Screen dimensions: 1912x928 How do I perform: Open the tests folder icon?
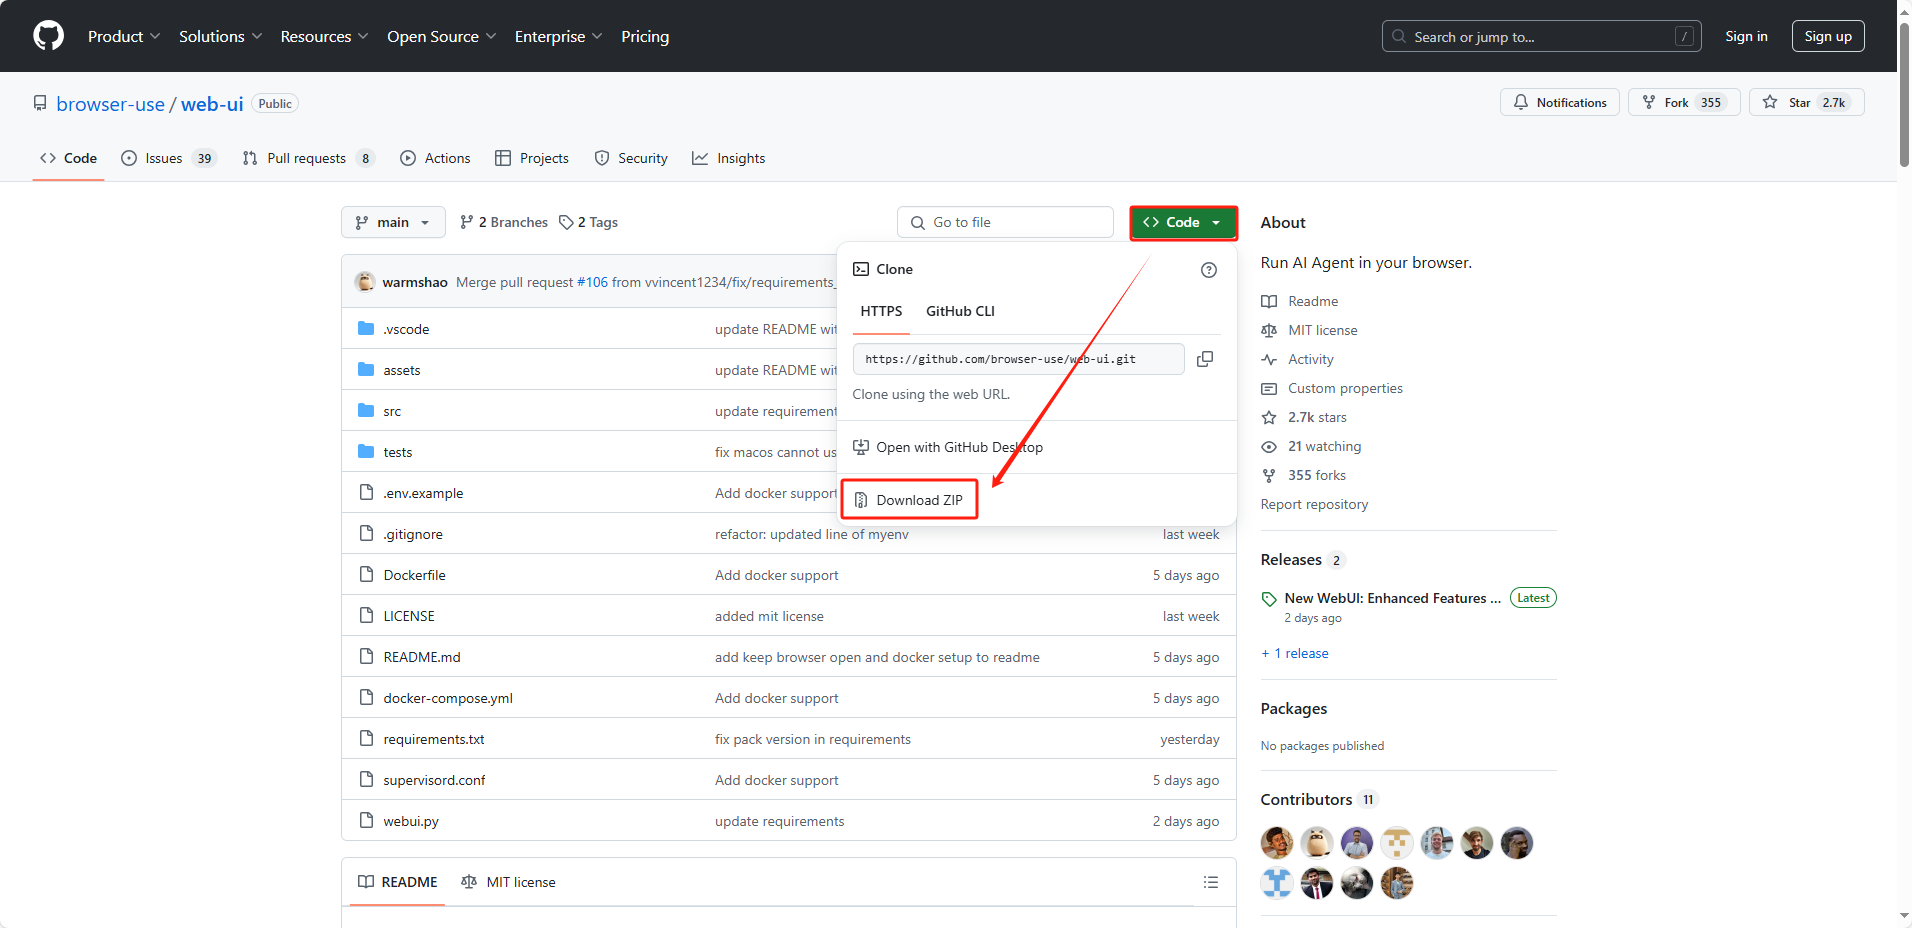coord(366,452)
